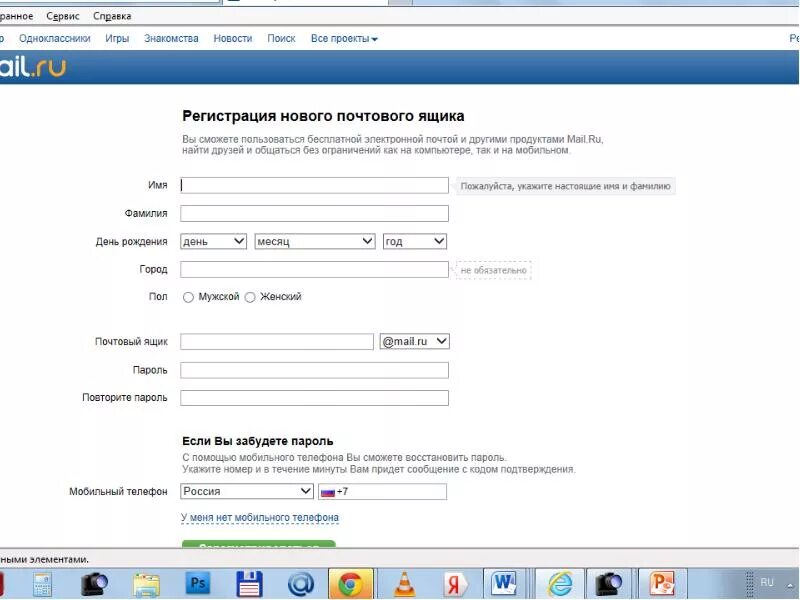This screenshot has width=800, height=600.
Task: Open File Explorer folder in taskbar
Action: tap(146, 584)
